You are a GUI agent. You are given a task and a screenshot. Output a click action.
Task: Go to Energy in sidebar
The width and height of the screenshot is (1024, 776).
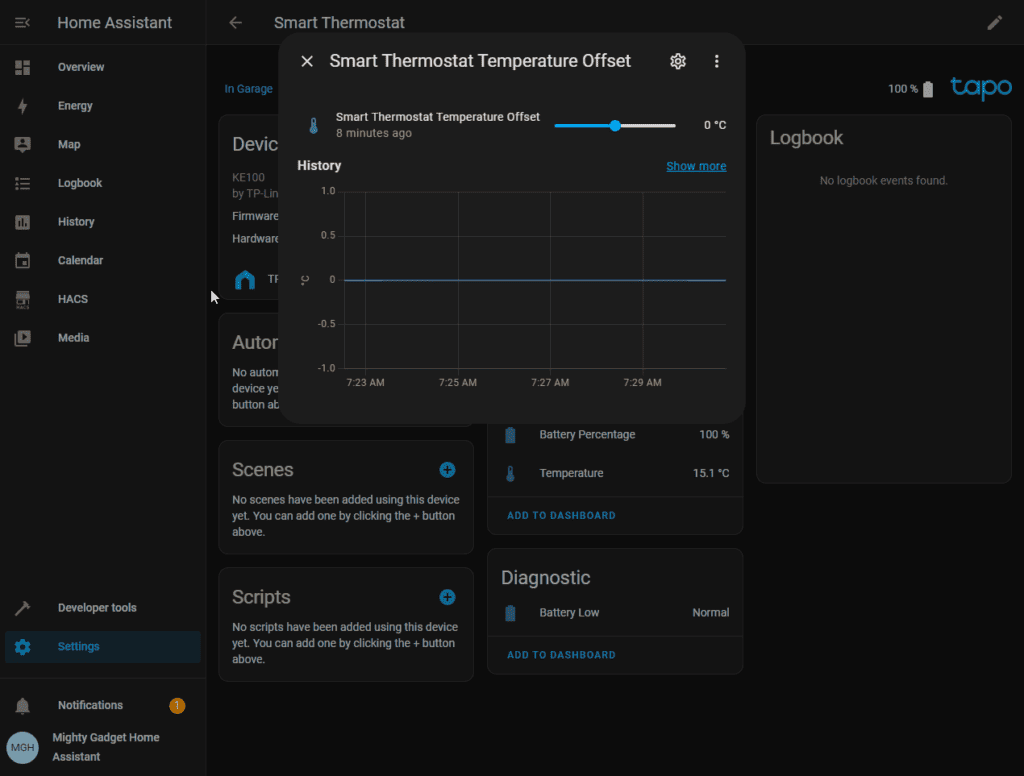pos(75,106)
